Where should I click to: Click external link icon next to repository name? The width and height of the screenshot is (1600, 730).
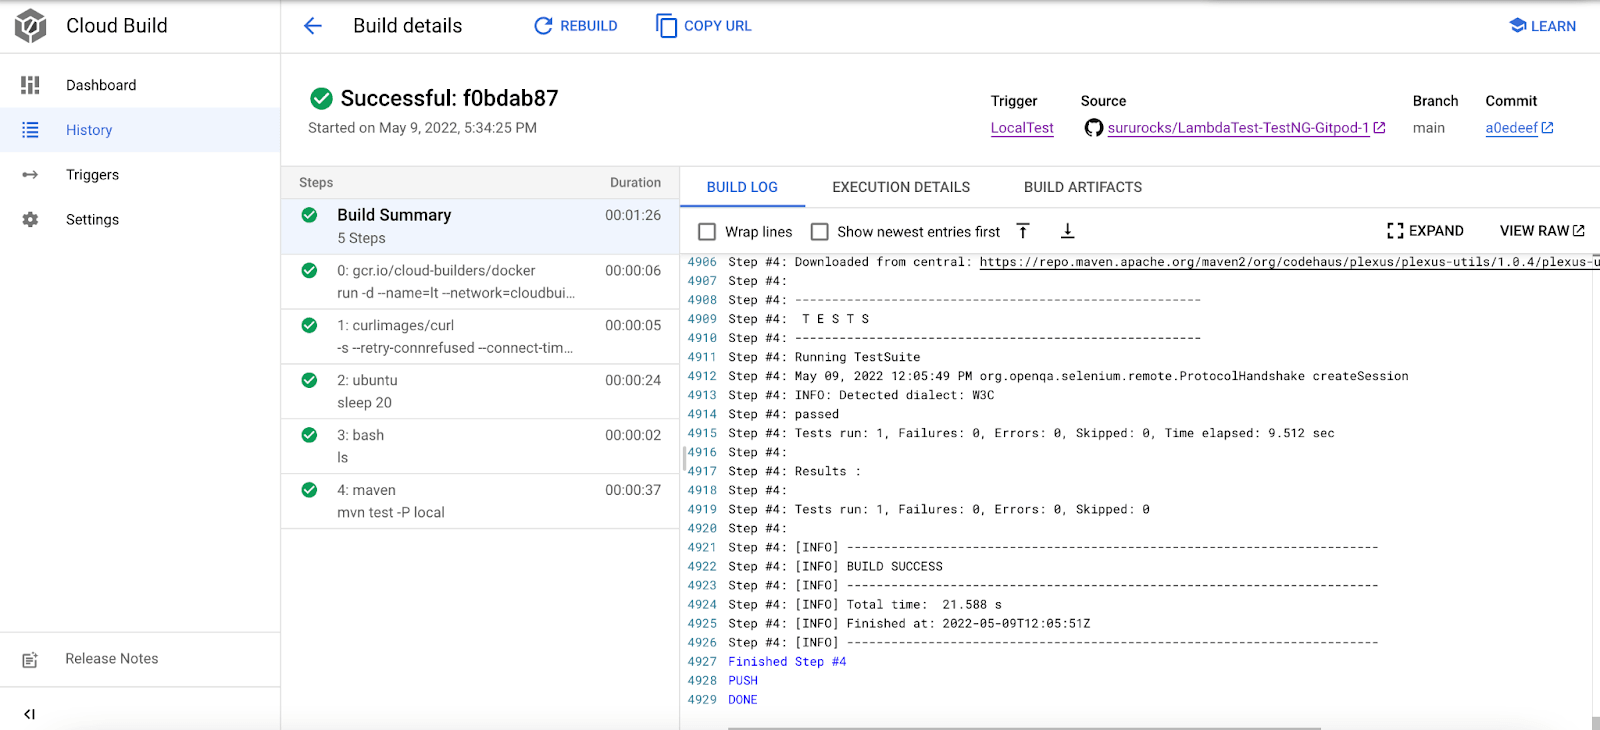1380,128
